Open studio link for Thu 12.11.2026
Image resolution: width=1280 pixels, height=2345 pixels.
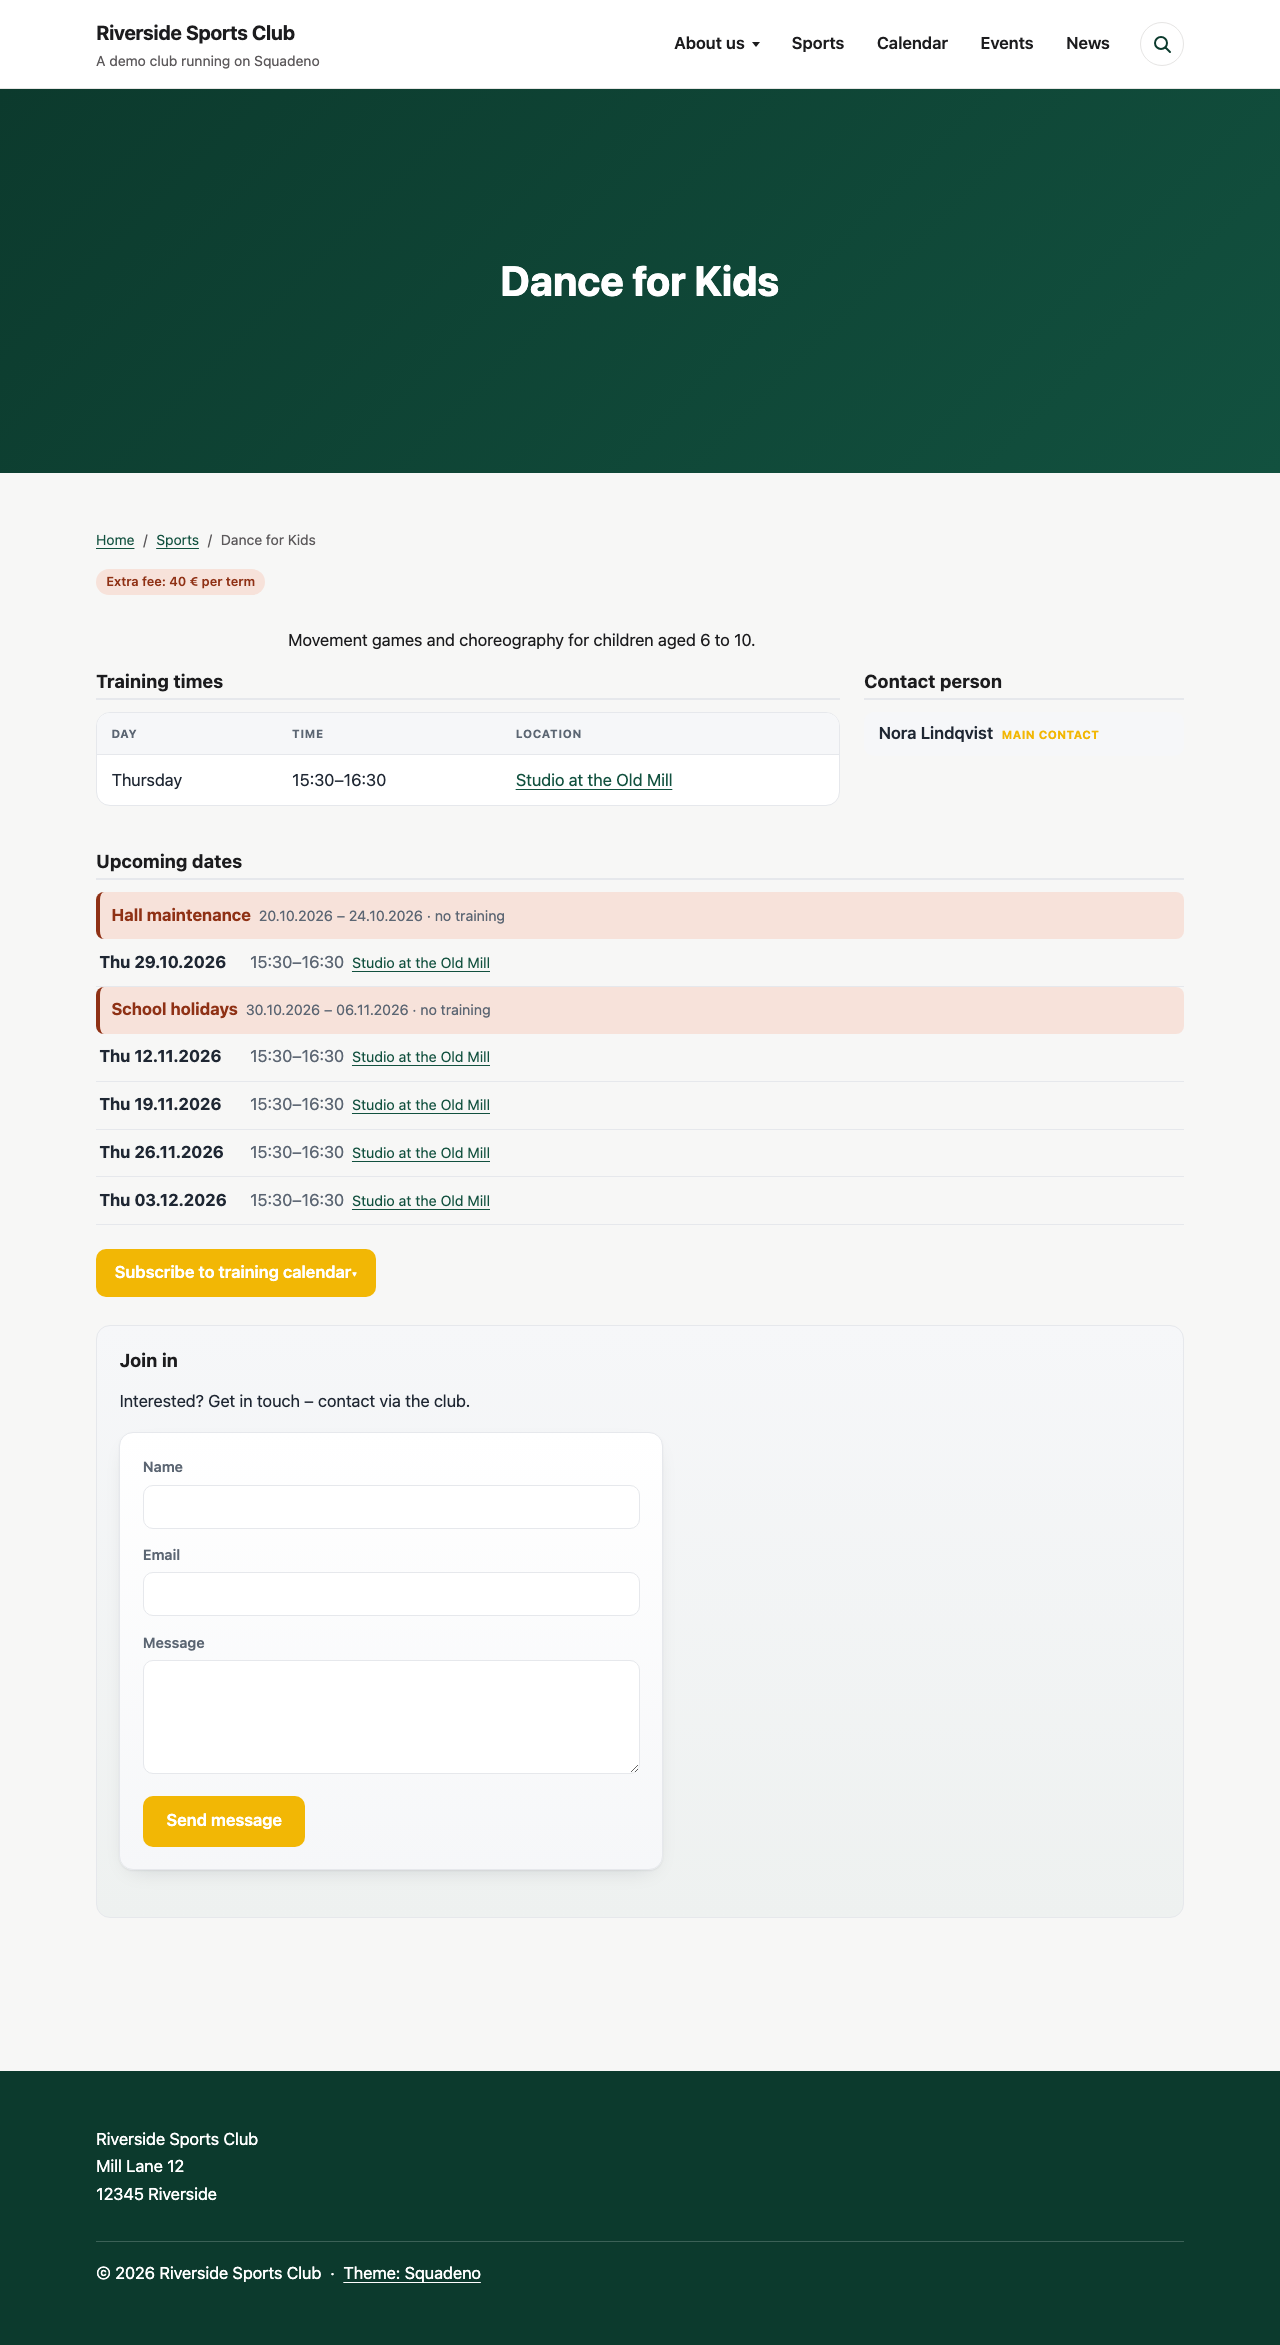coord(421,1057)
